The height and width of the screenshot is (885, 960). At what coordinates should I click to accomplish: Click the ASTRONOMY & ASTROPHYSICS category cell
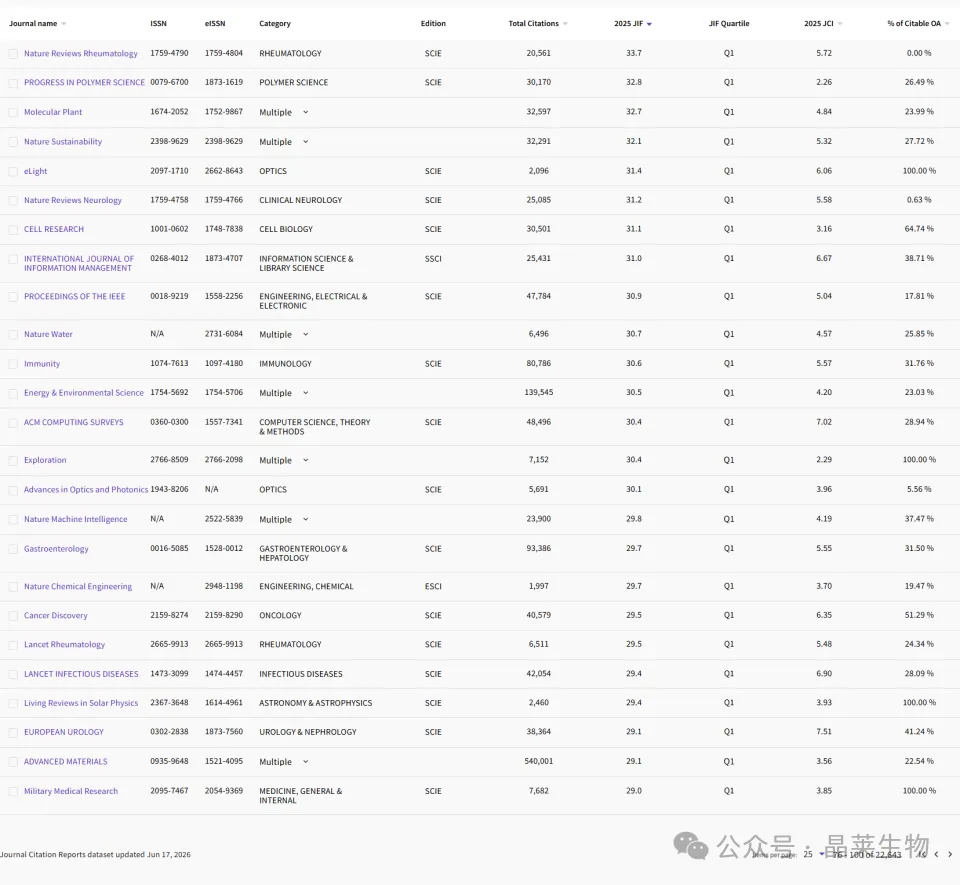click(x=315, y=703)
